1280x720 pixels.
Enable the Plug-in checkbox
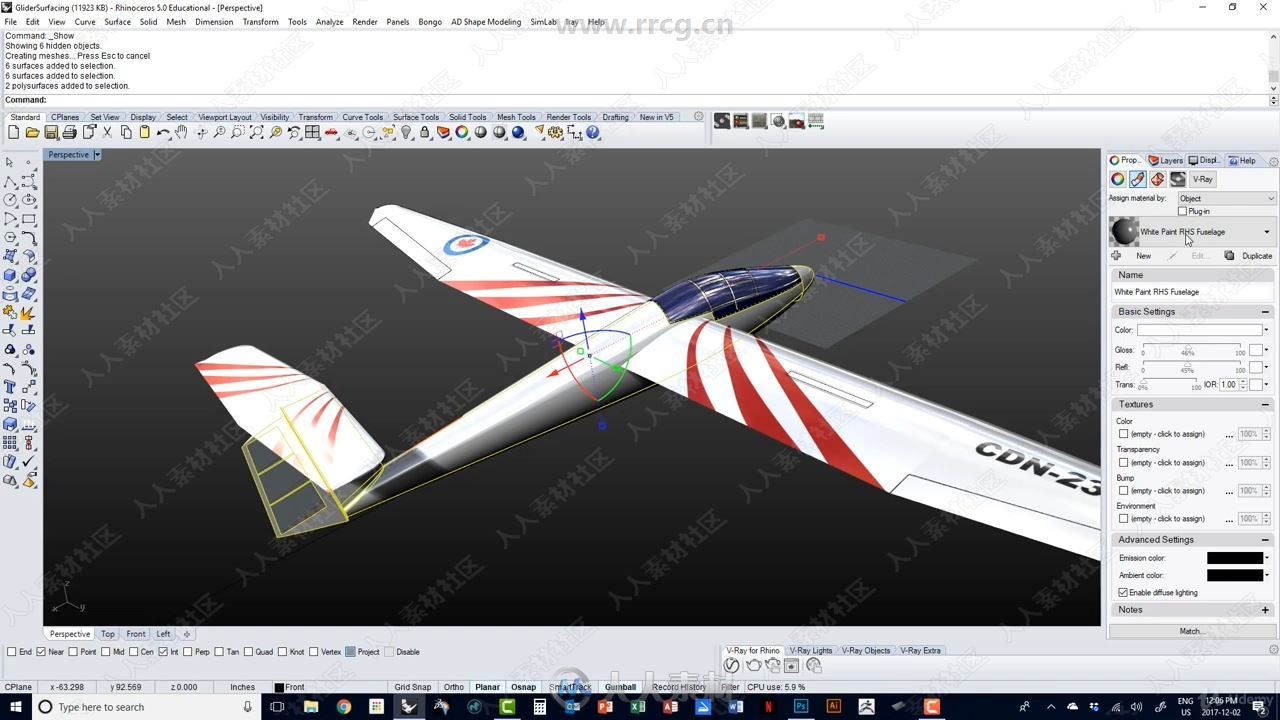[1182, 211]
